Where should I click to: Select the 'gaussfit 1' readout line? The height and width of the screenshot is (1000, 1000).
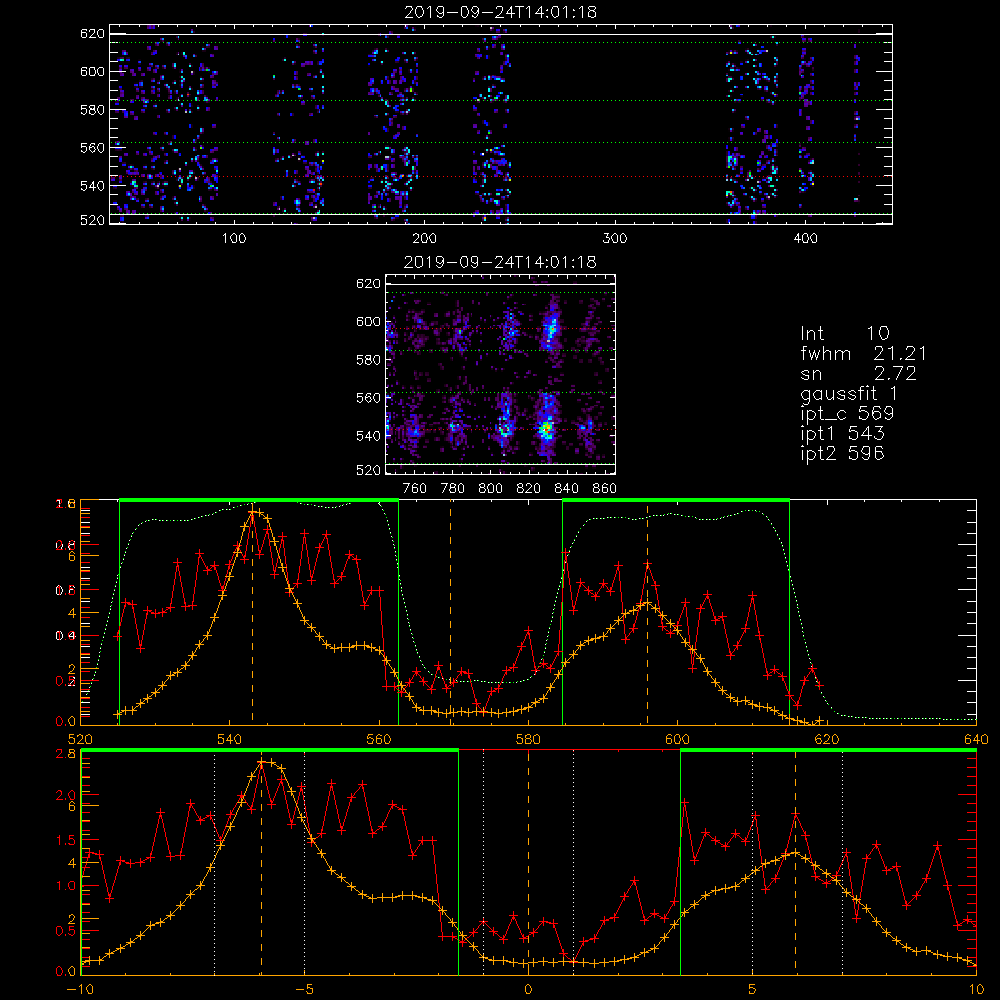pos(849,393)
